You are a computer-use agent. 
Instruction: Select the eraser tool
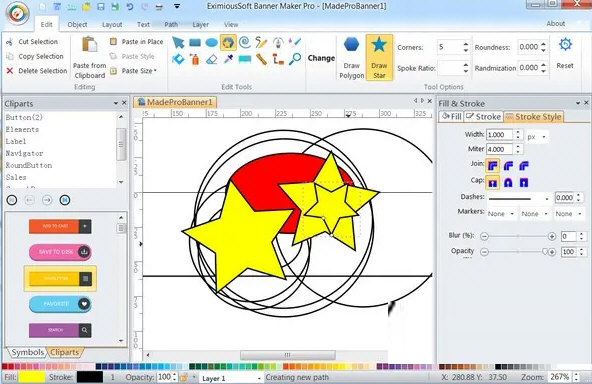211,59
